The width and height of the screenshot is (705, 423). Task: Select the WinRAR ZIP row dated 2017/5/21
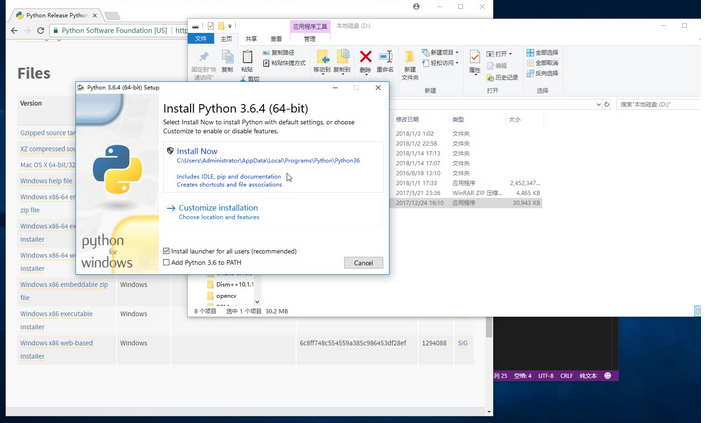click(x=468, y=193)
